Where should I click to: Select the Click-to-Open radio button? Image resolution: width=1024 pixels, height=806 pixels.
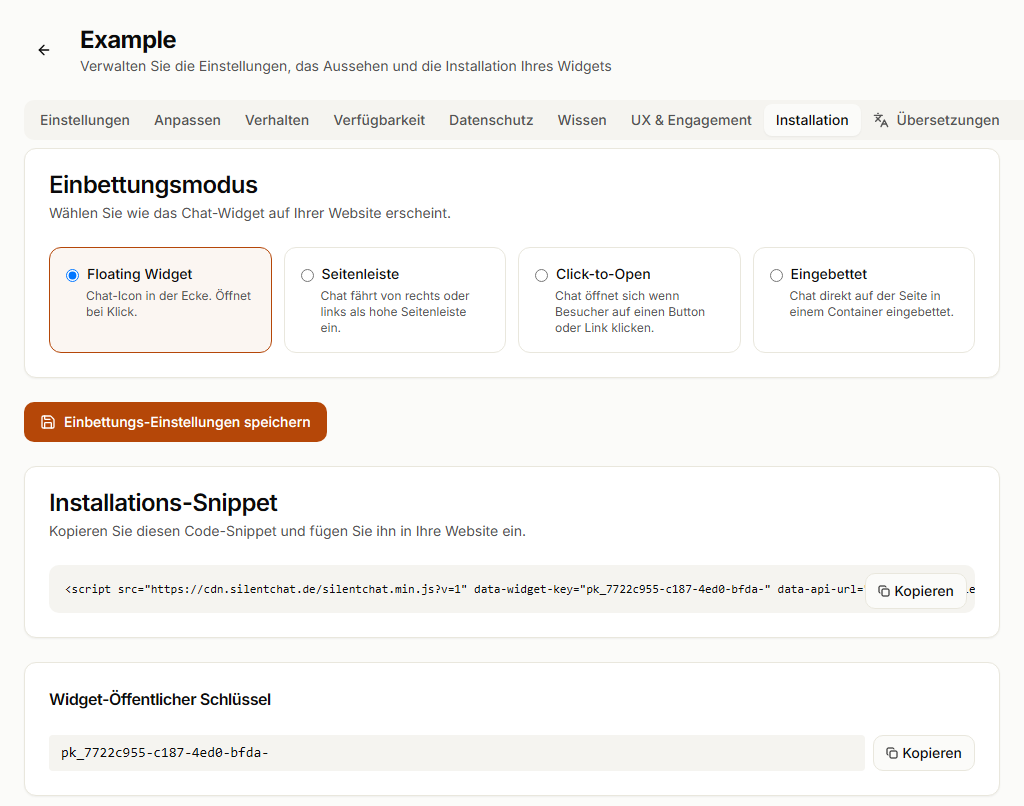pyautogui.click(x=541, y=275)
